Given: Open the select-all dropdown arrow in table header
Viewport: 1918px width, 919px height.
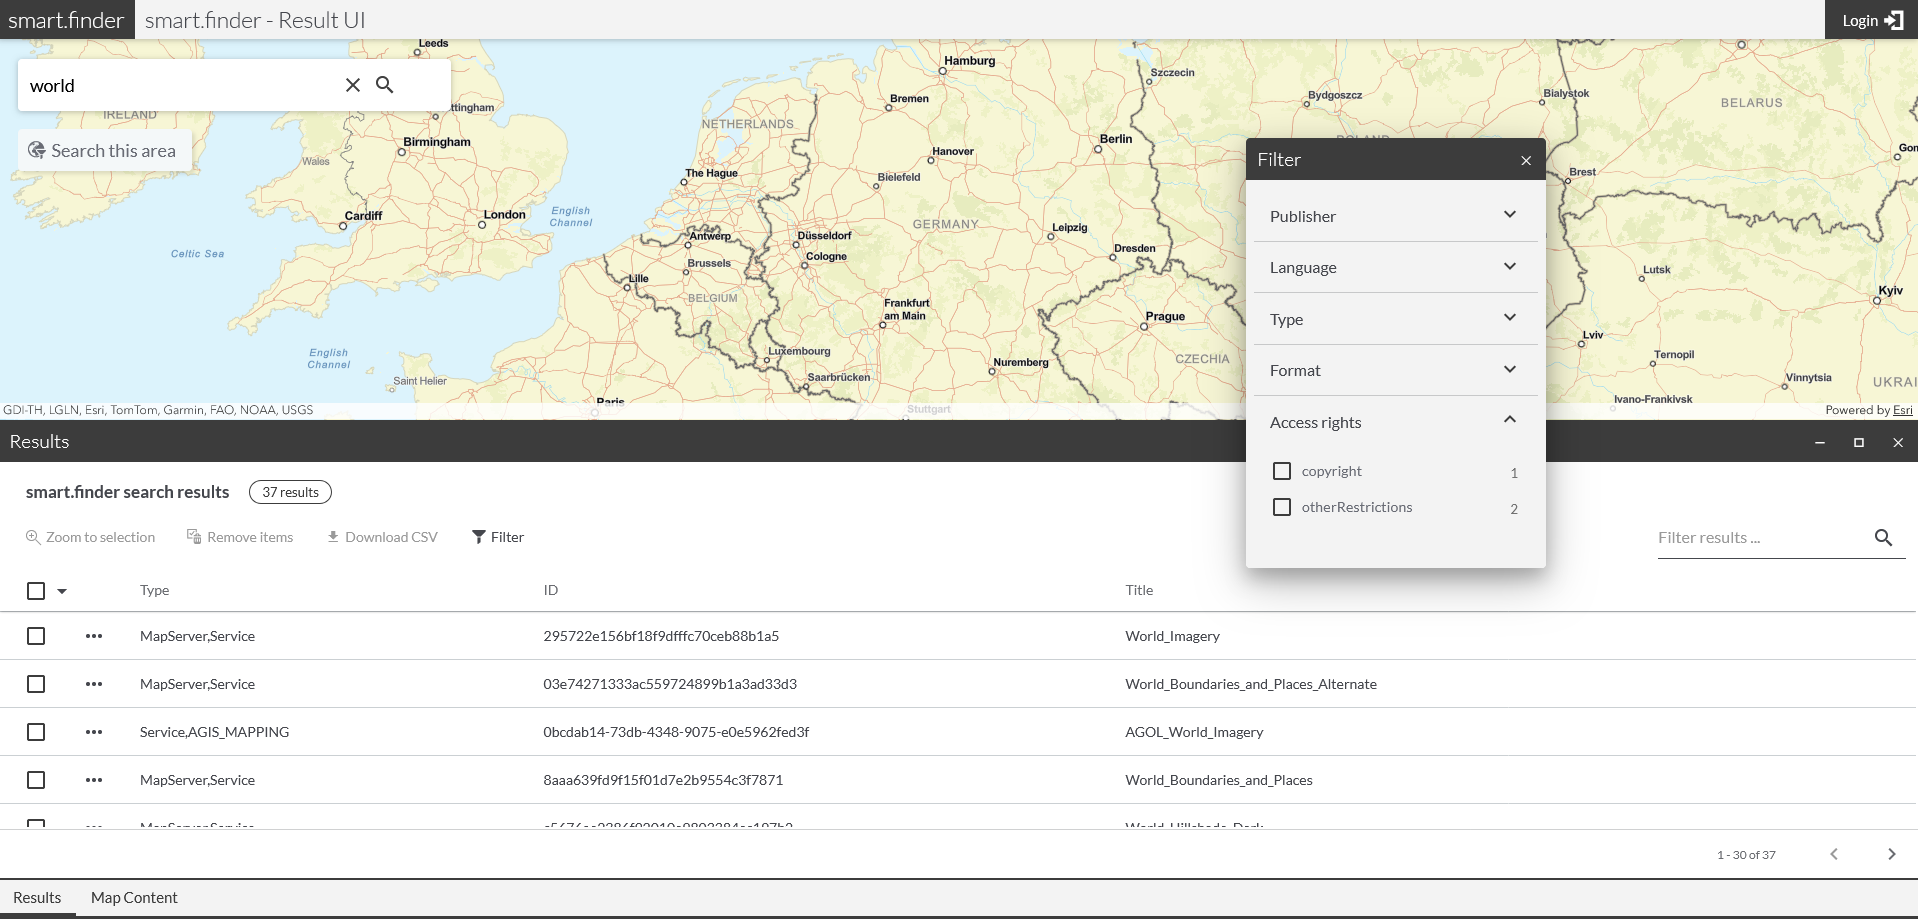Looking at the screenshot, I should pyautogui.click(x=62, y=591).
